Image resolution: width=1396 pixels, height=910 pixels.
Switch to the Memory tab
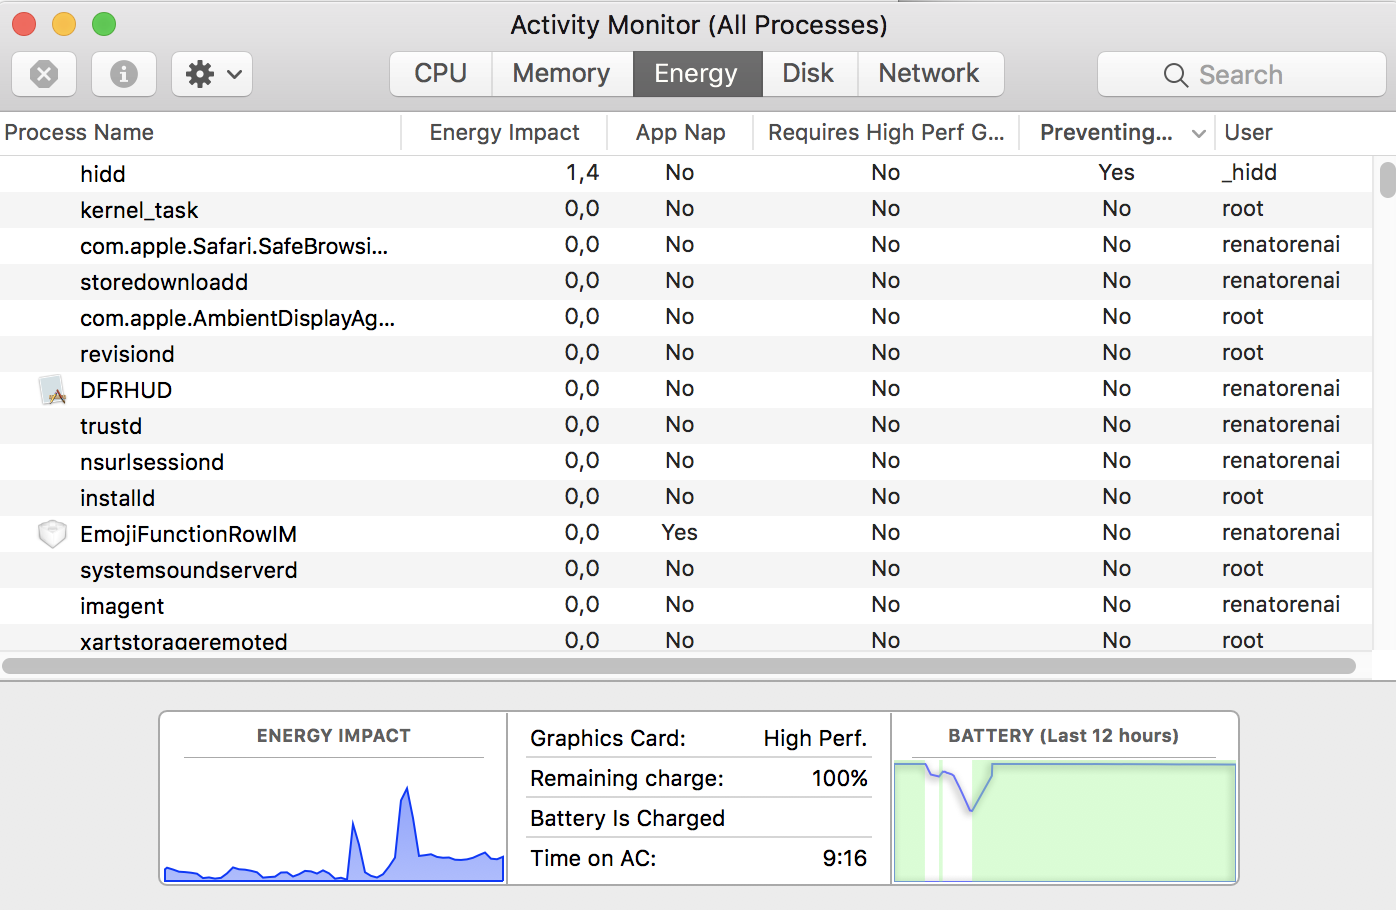(561, 74)
